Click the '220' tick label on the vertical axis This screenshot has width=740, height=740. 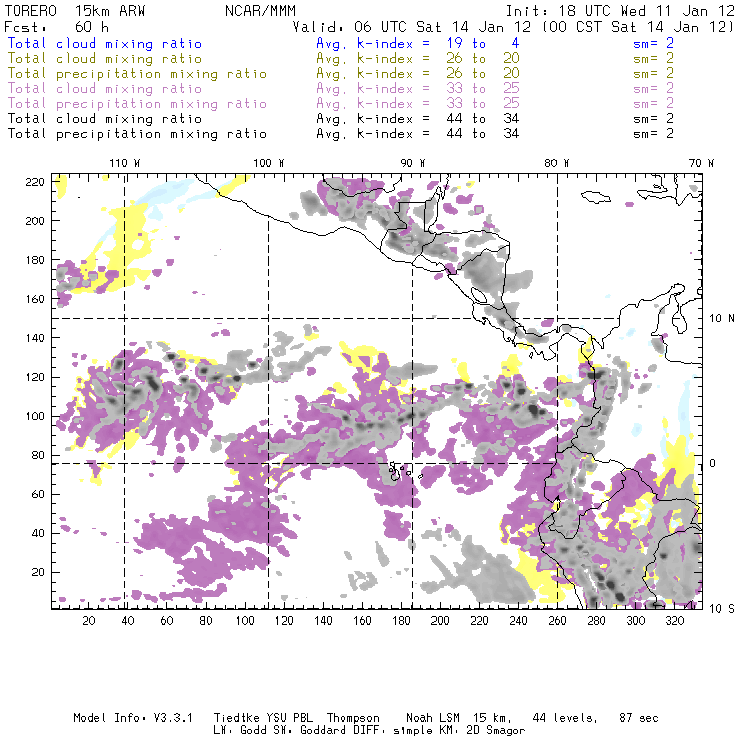click(x=35, y=182)
